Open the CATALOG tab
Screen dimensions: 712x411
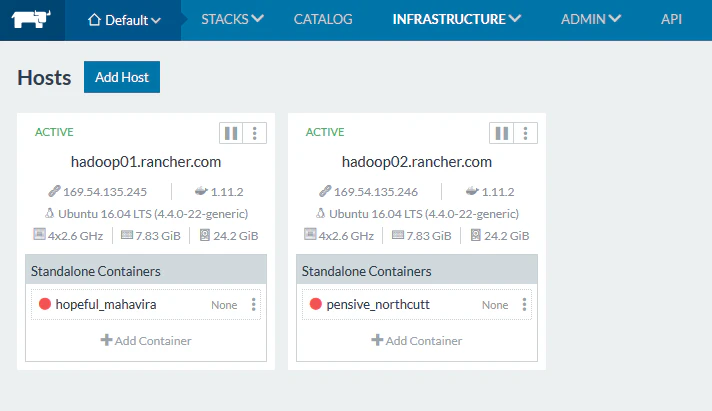pyautogui.click(x=323, y=19)
